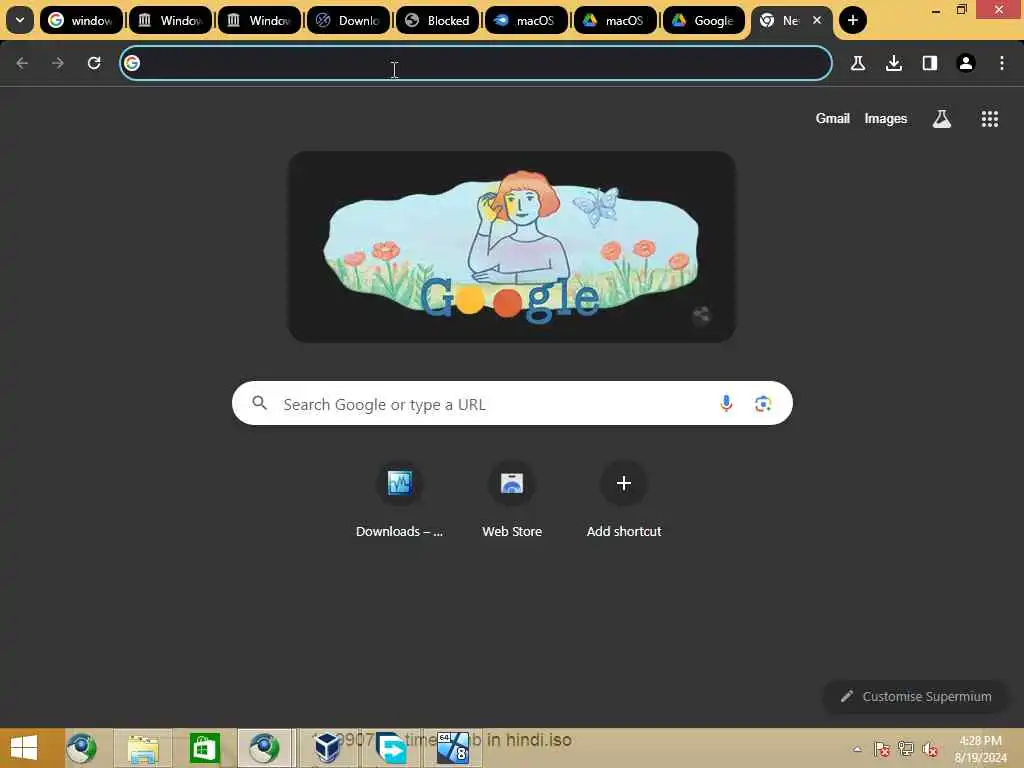
Task: Switch to the first 'window' Google tab
Action: tap(81, 20)
